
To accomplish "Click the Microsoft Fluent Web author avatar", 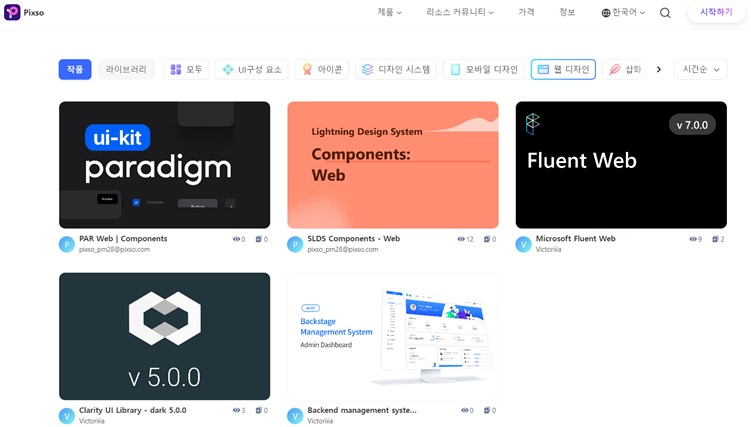I will point(523,245).
